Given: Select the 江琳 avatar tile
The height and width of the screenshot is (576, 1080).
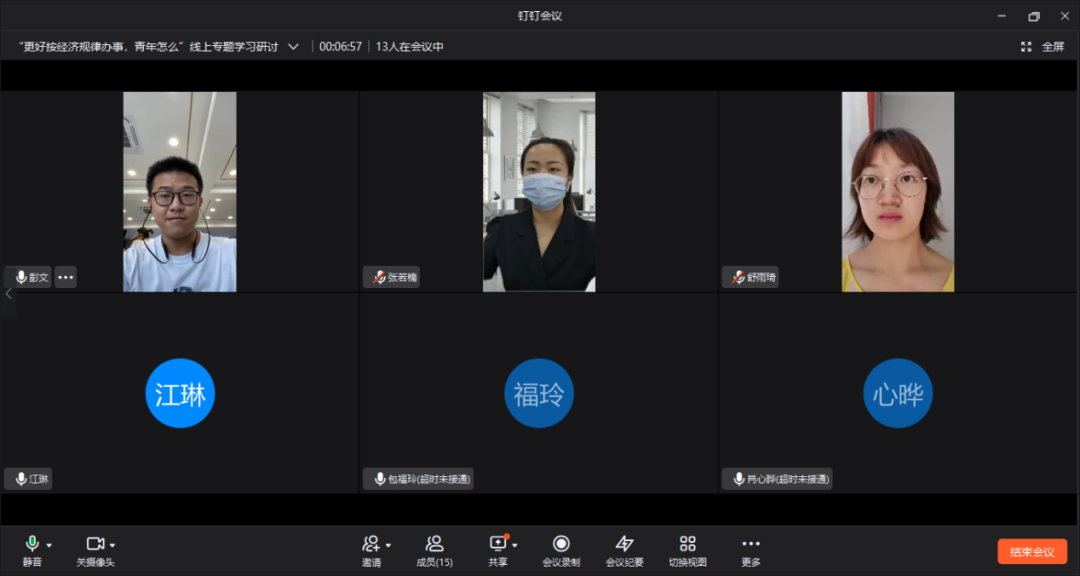Looking at the screenshot, I should tap(180, 393).
